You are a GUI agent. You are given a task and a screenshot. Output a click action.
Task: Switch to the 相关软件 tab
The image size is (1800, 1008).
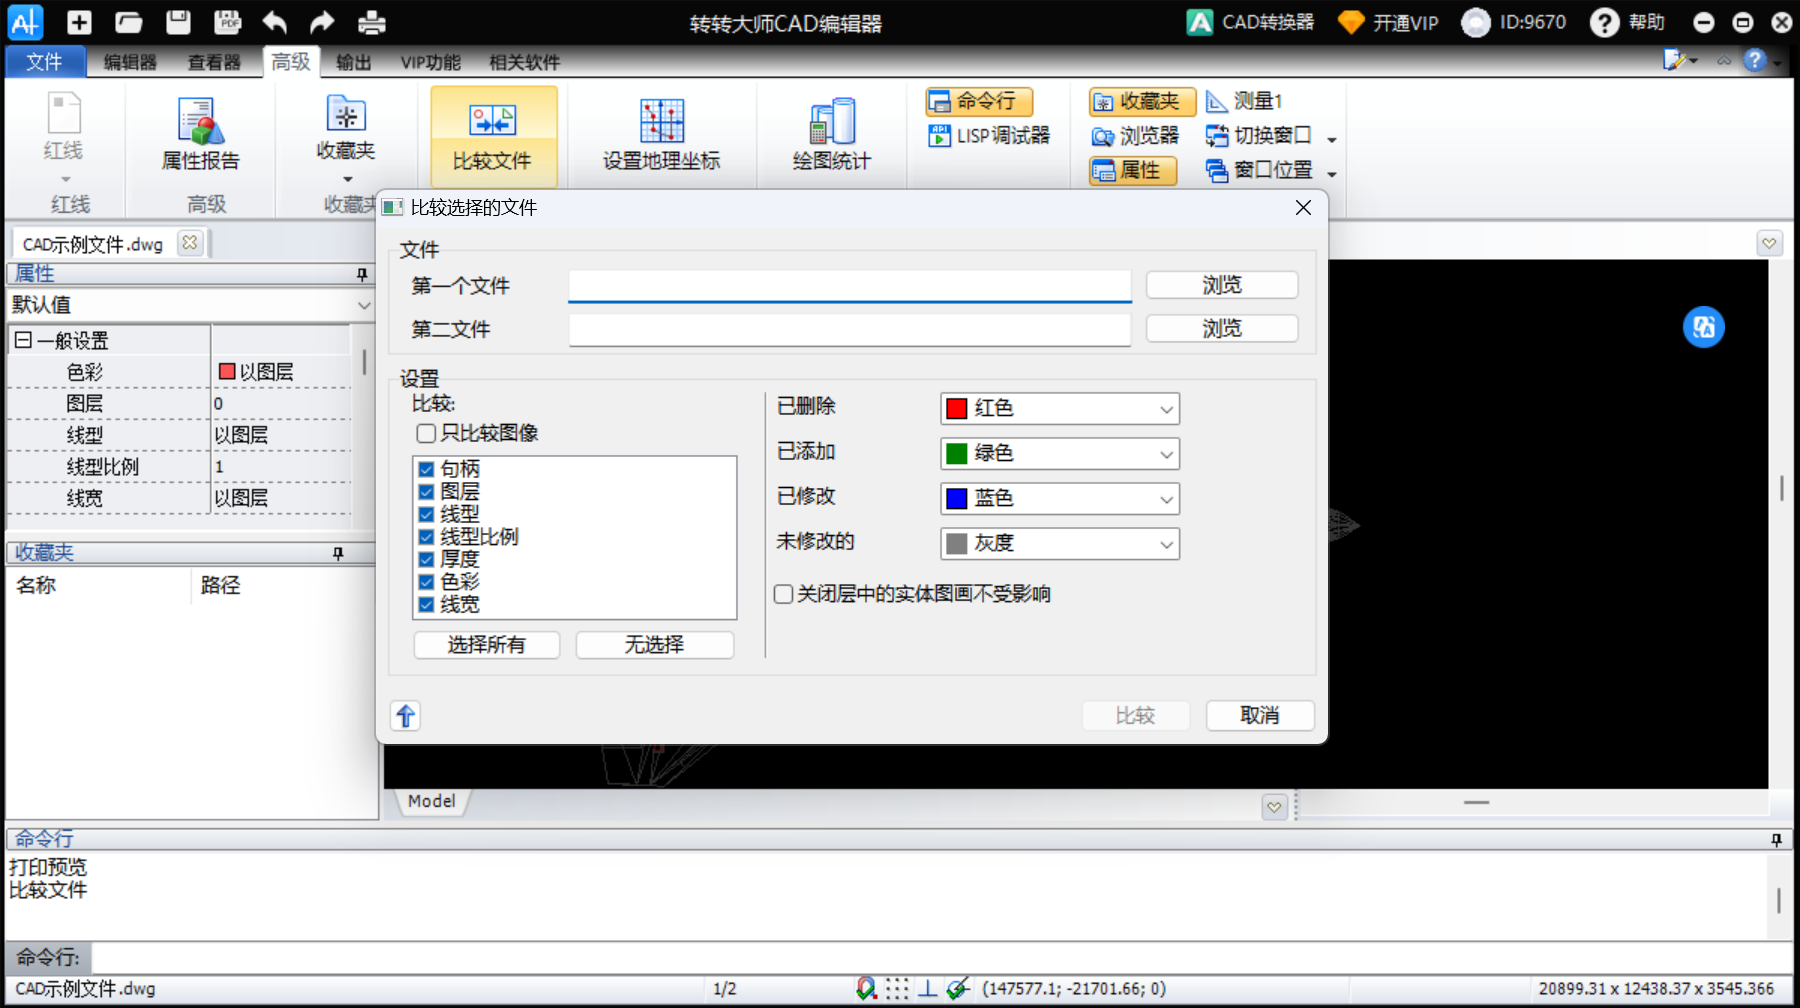tap(524, 62)
